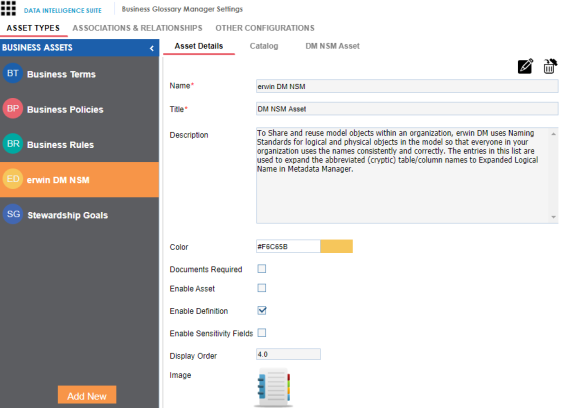Open the Catalog tab
The height and width of the screenshot is (408, 561).
click(x=264, y=46)
